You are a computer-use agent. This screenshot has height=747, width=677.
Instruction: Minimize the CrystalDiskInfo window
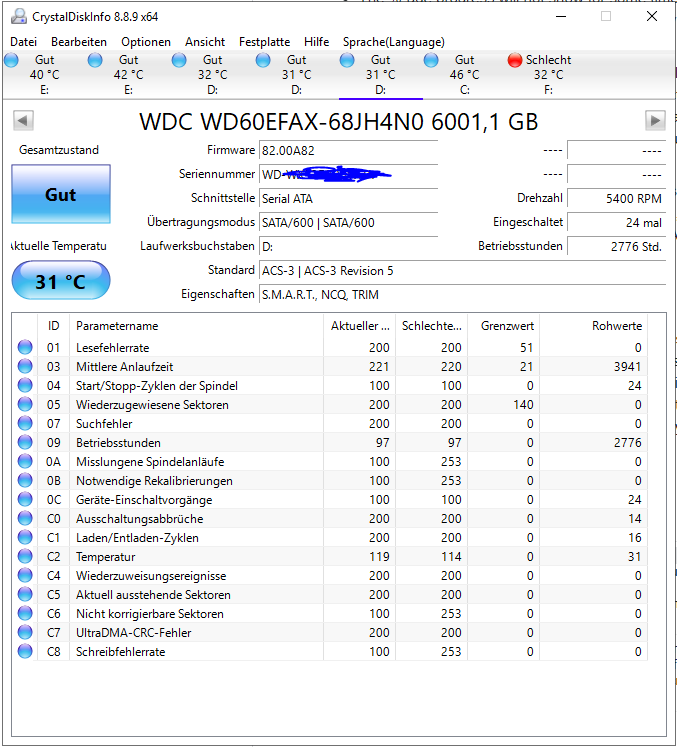click(561, 17)
